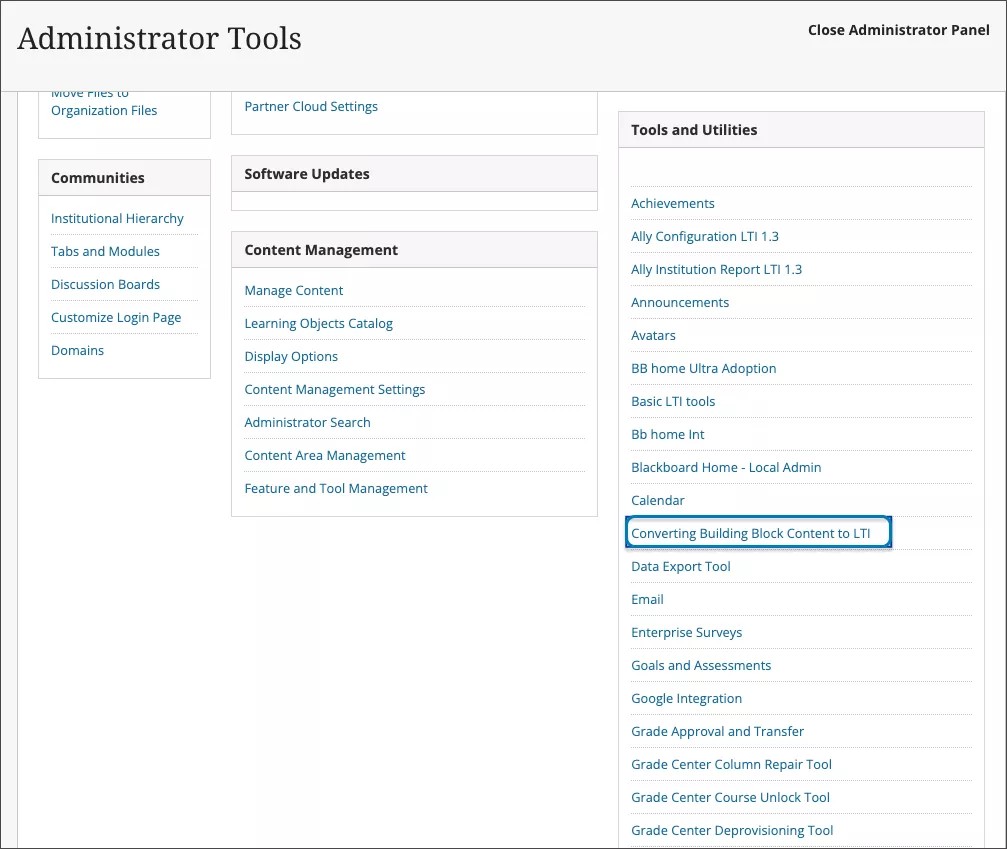1007x849 pixels.
Task: Select Converting Building Block Content to LTI
Action: point(757,533)
